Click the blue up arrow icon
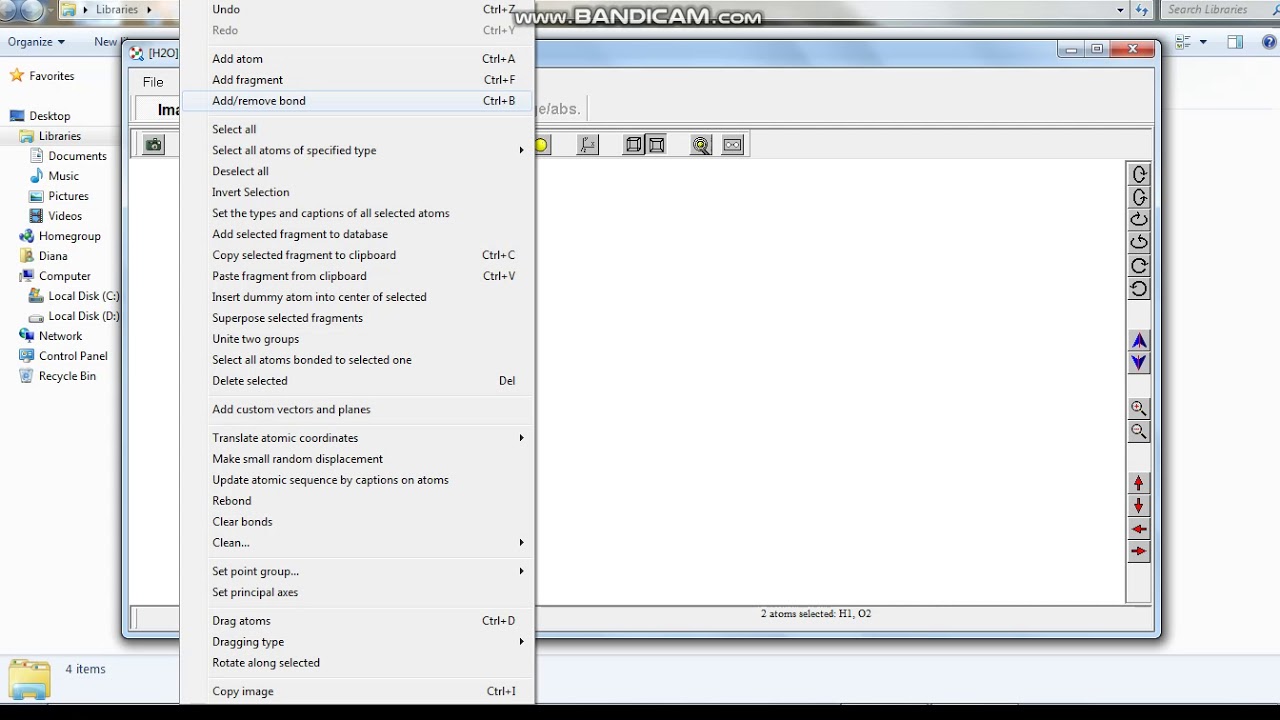The image size is (1280, 720). tap(1139, 341)
